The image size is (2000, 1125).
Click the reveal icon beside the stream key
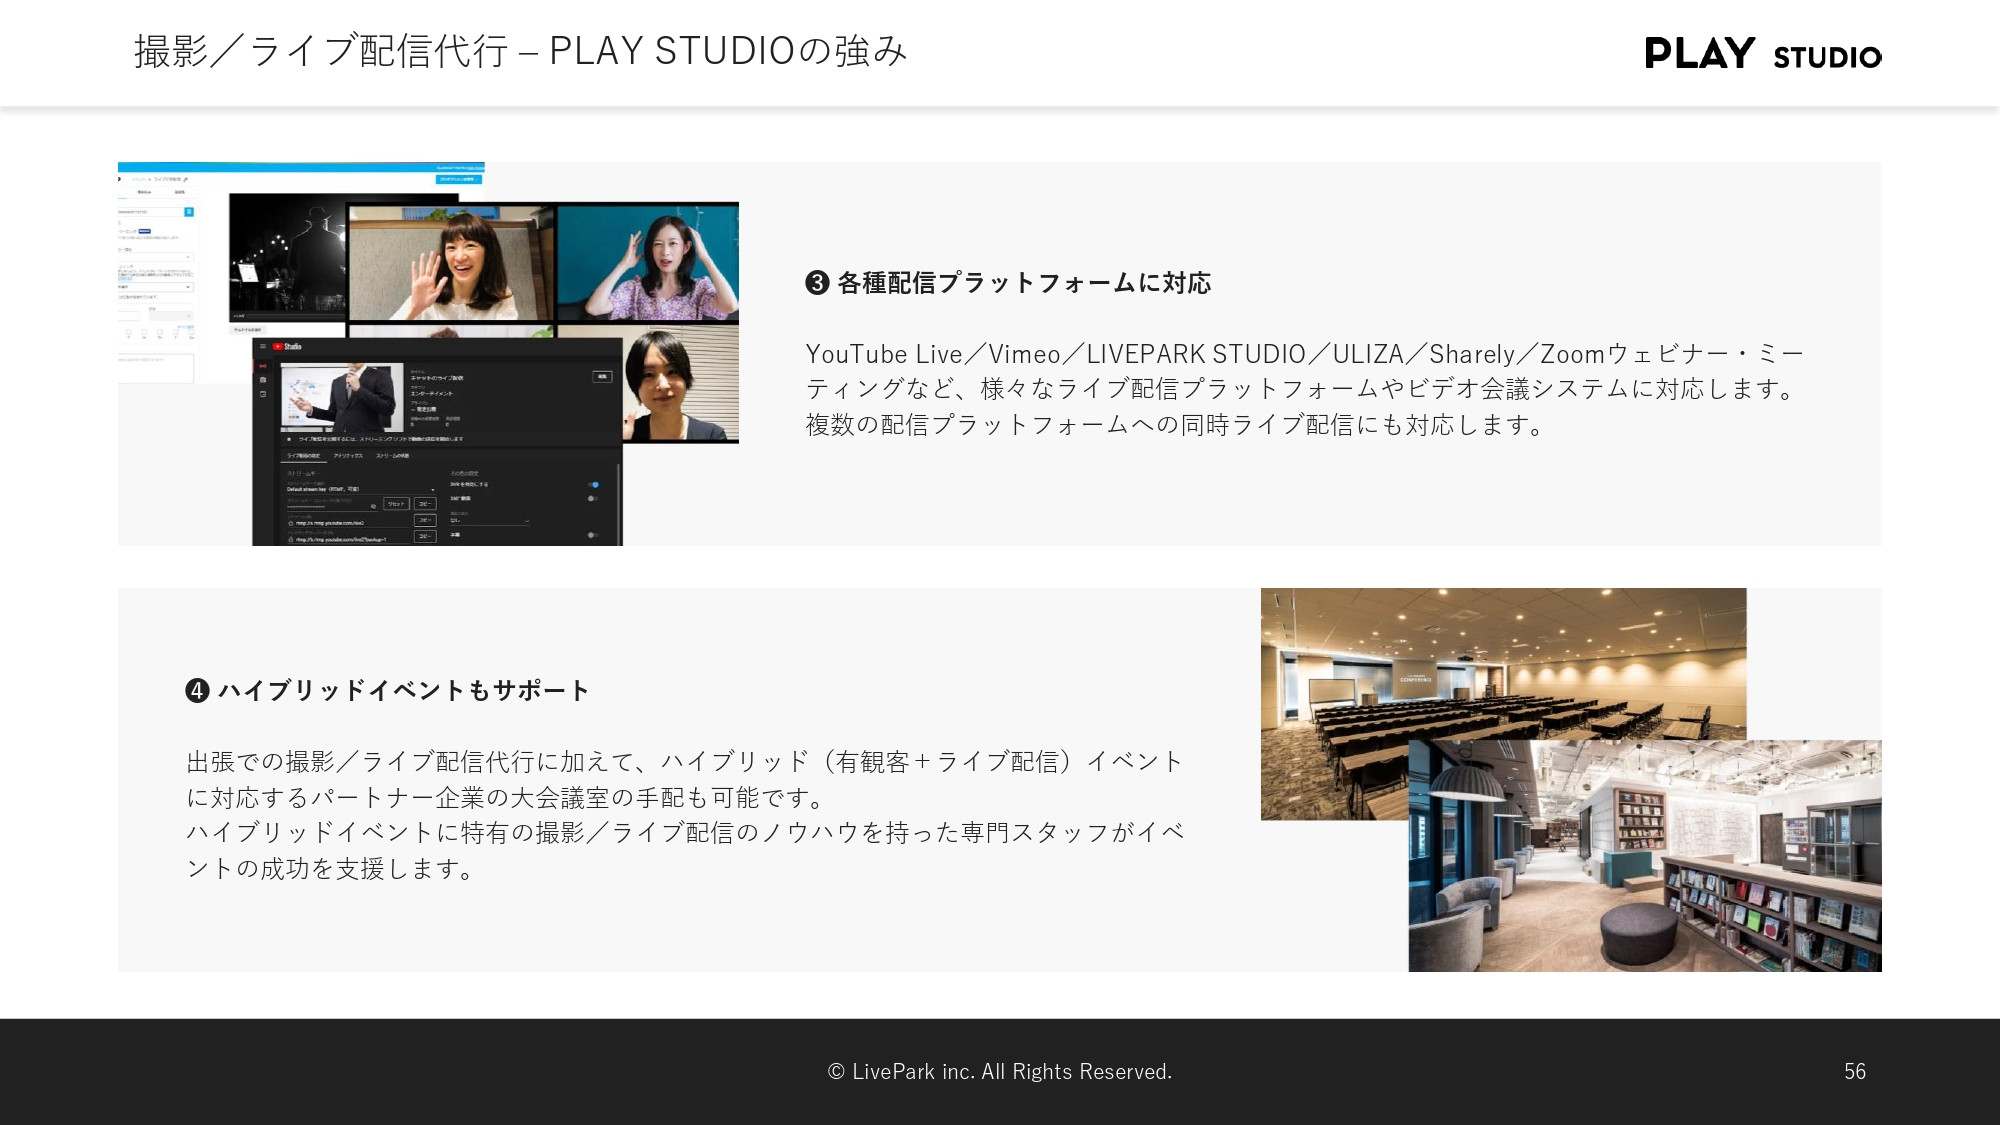(373, 508)
